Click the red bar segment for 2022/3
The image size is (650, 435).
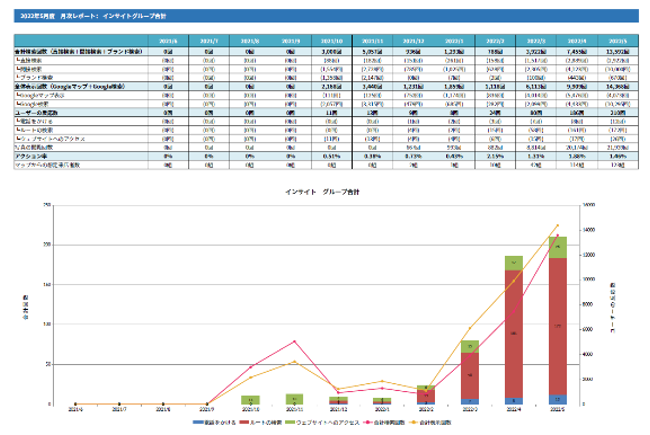(x=470, y=378)
